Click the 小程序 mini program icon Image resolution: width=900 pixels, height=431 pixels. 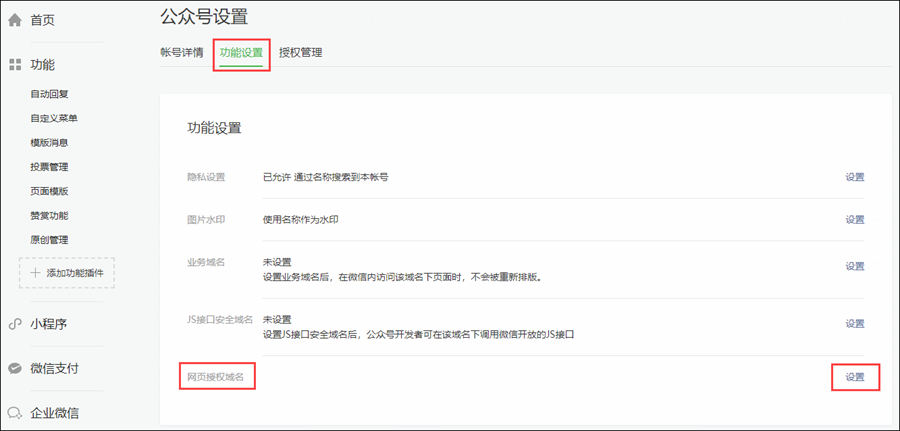(x=15, y=324)
